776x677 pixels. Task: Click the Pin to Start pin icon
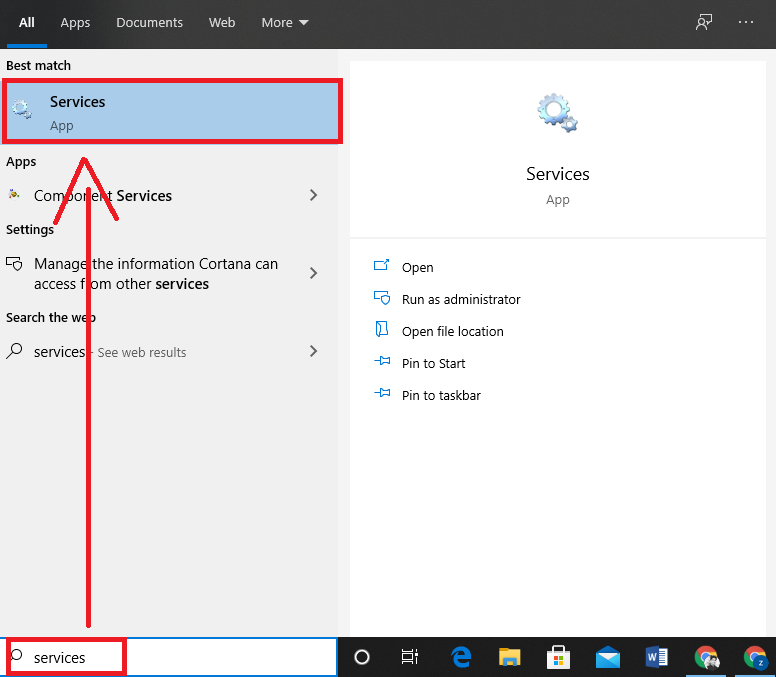382,361
